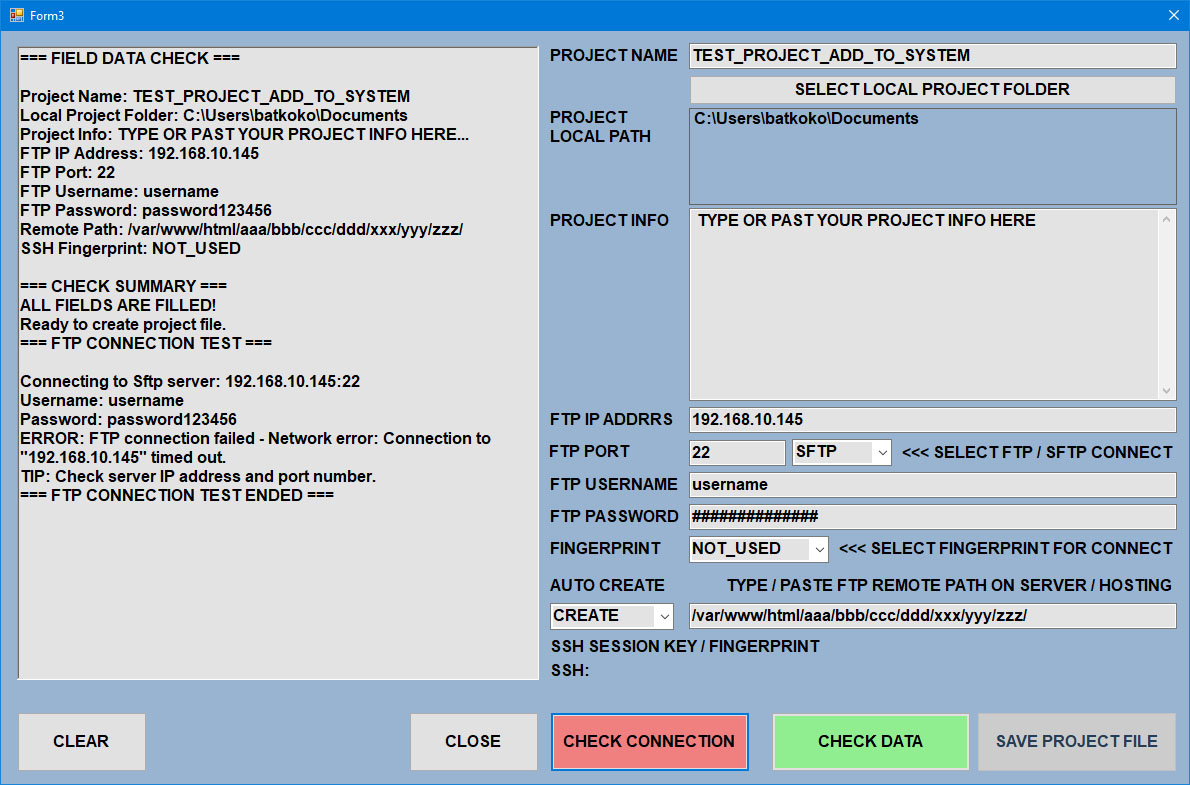Click the scroll-down arrow in PROJECT INFO

(1166, 390)
